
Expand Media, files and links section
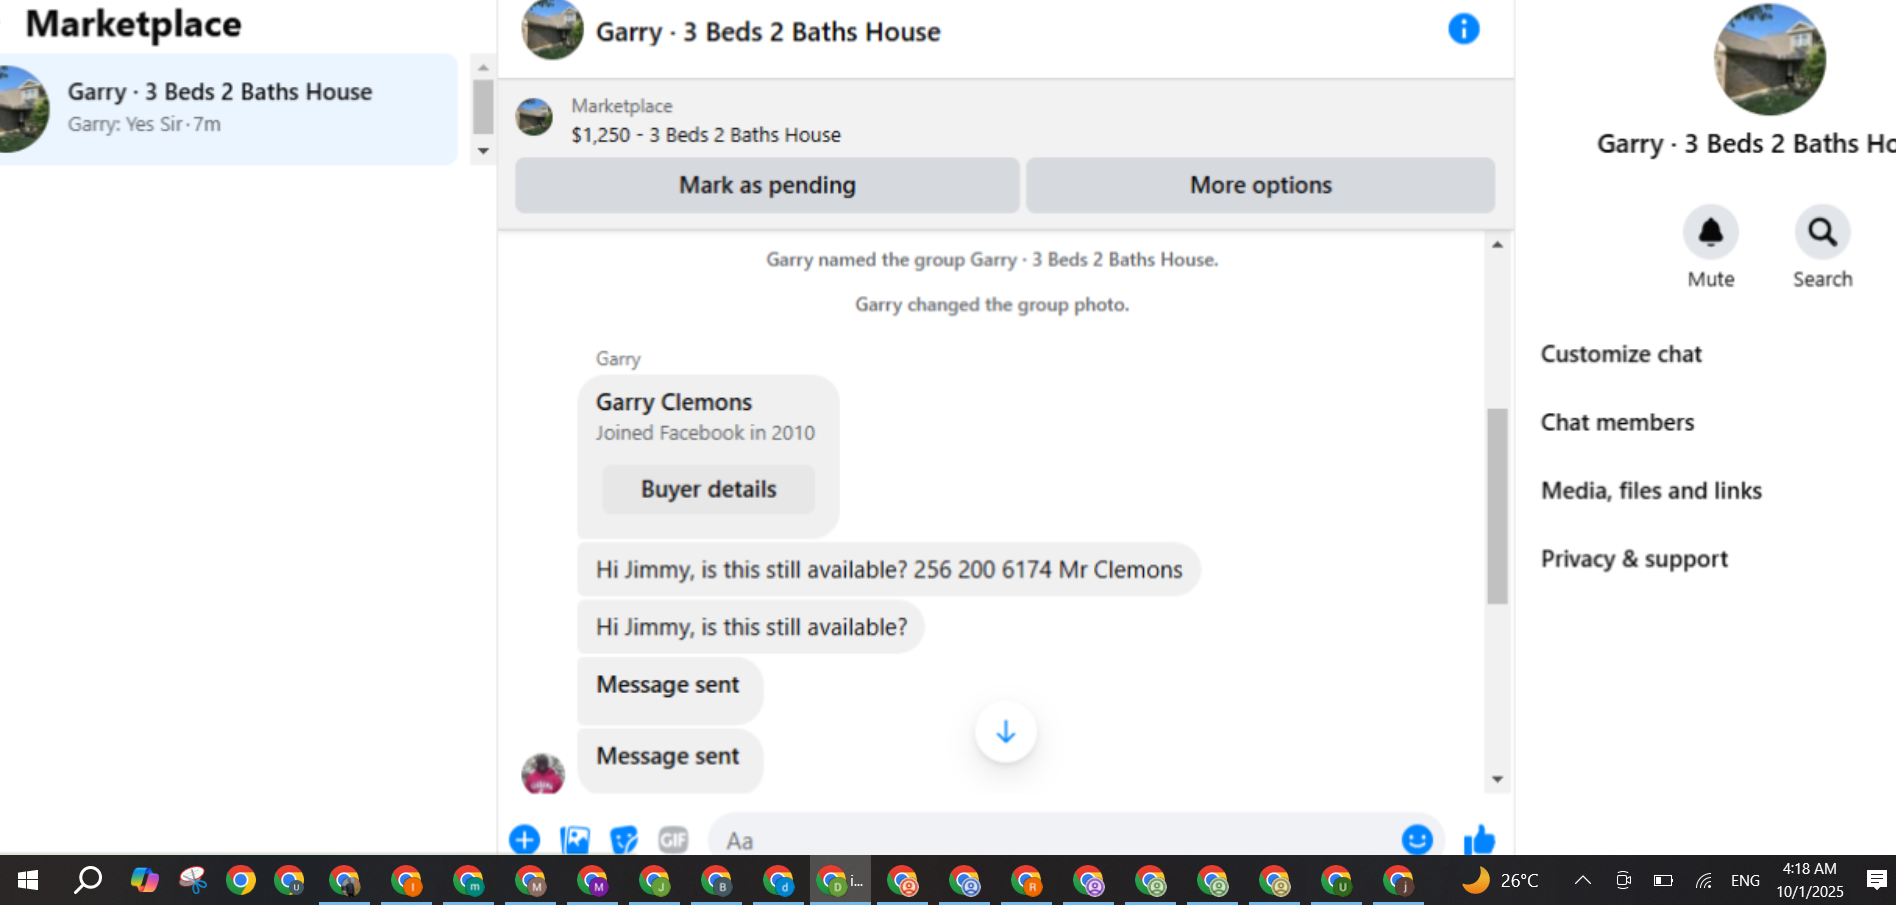pyautogui.click(x=1651, y=490)
